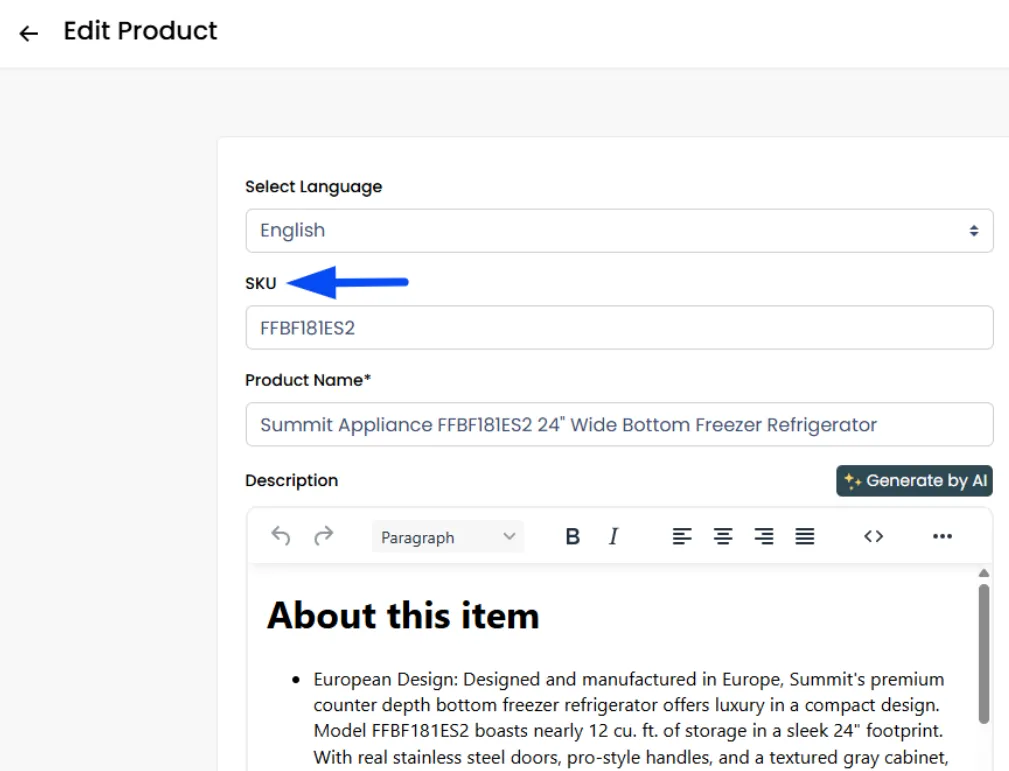Redo the last edit in editor

(x=324, y=536)
